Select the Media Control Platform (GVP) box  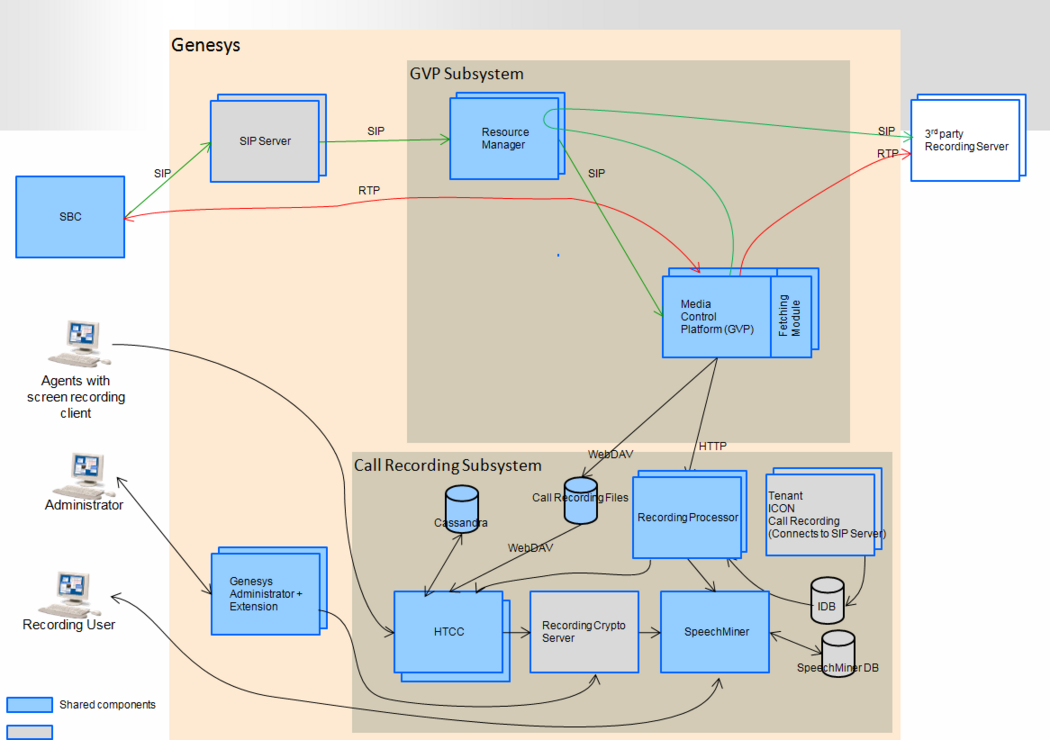[717, 317]
